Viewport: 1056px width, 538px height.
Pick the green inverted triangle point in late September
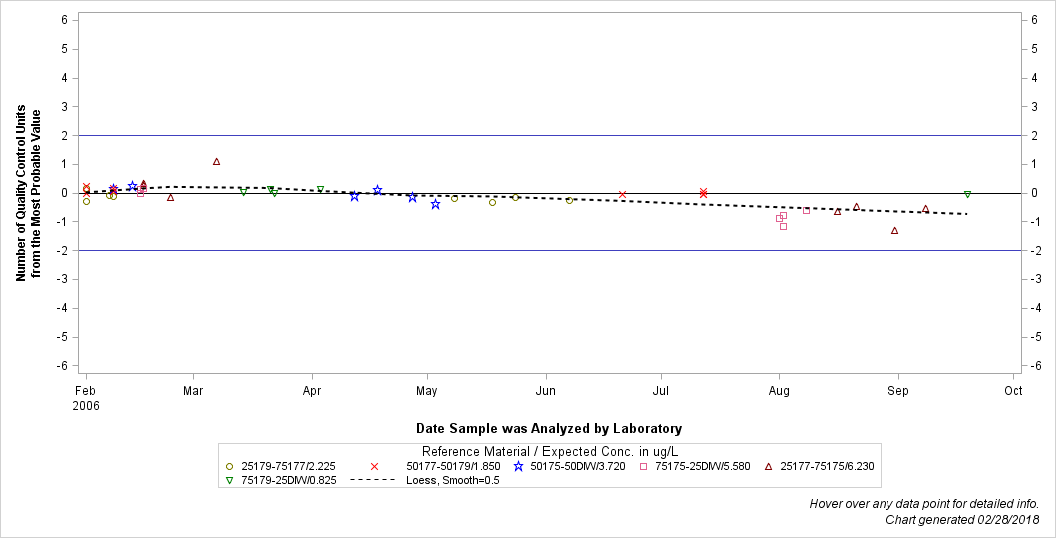point(967,194)
